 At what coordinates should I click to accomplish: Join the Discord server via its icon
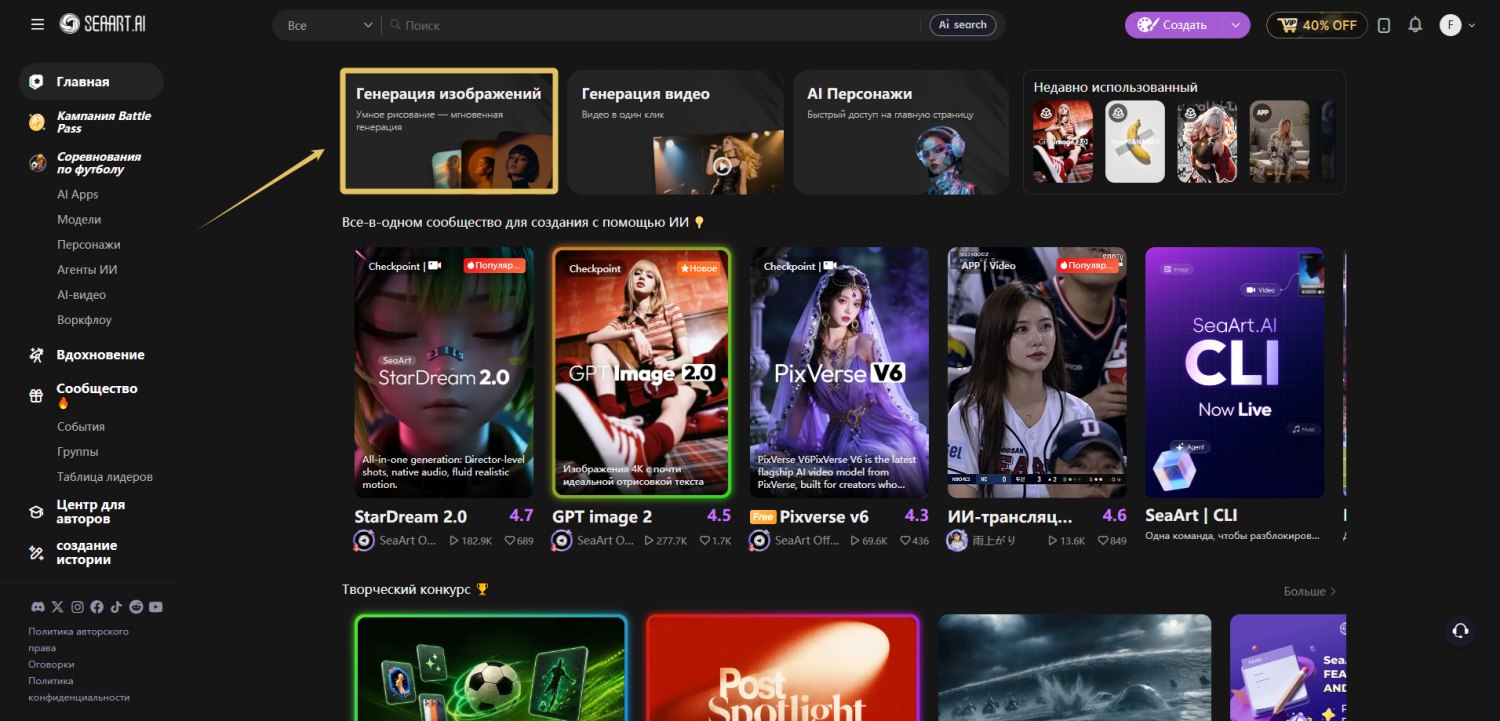point(38,607)
